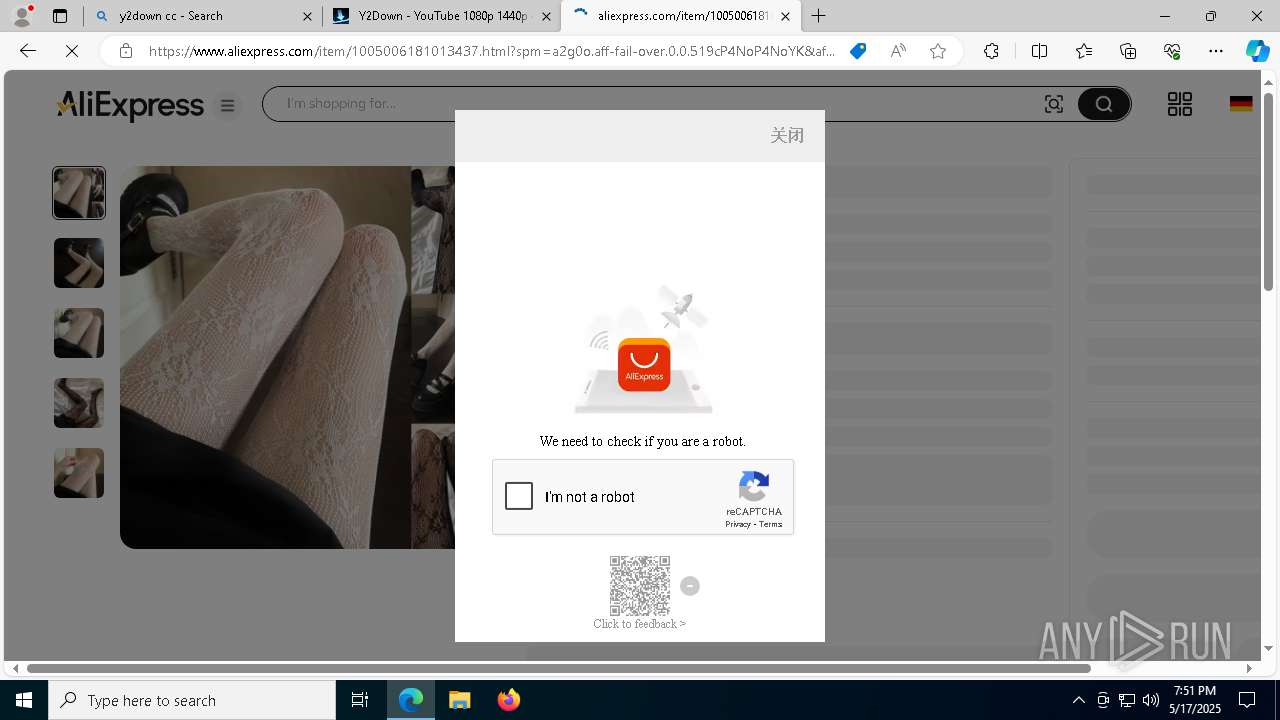Open reCAPTCHA Privacy link
The width and height of the screenshot is (1280, 720).
738,524
